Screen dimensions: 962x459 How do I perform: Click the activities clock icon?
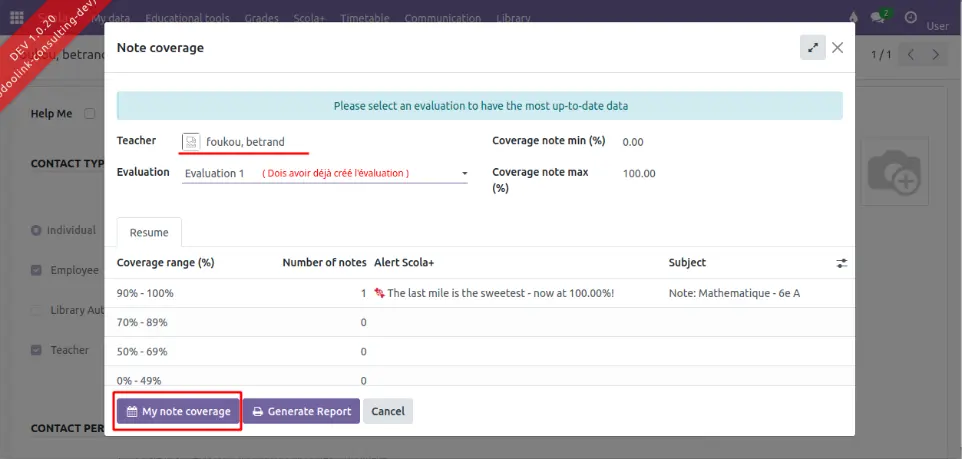(x=911, y=18)
